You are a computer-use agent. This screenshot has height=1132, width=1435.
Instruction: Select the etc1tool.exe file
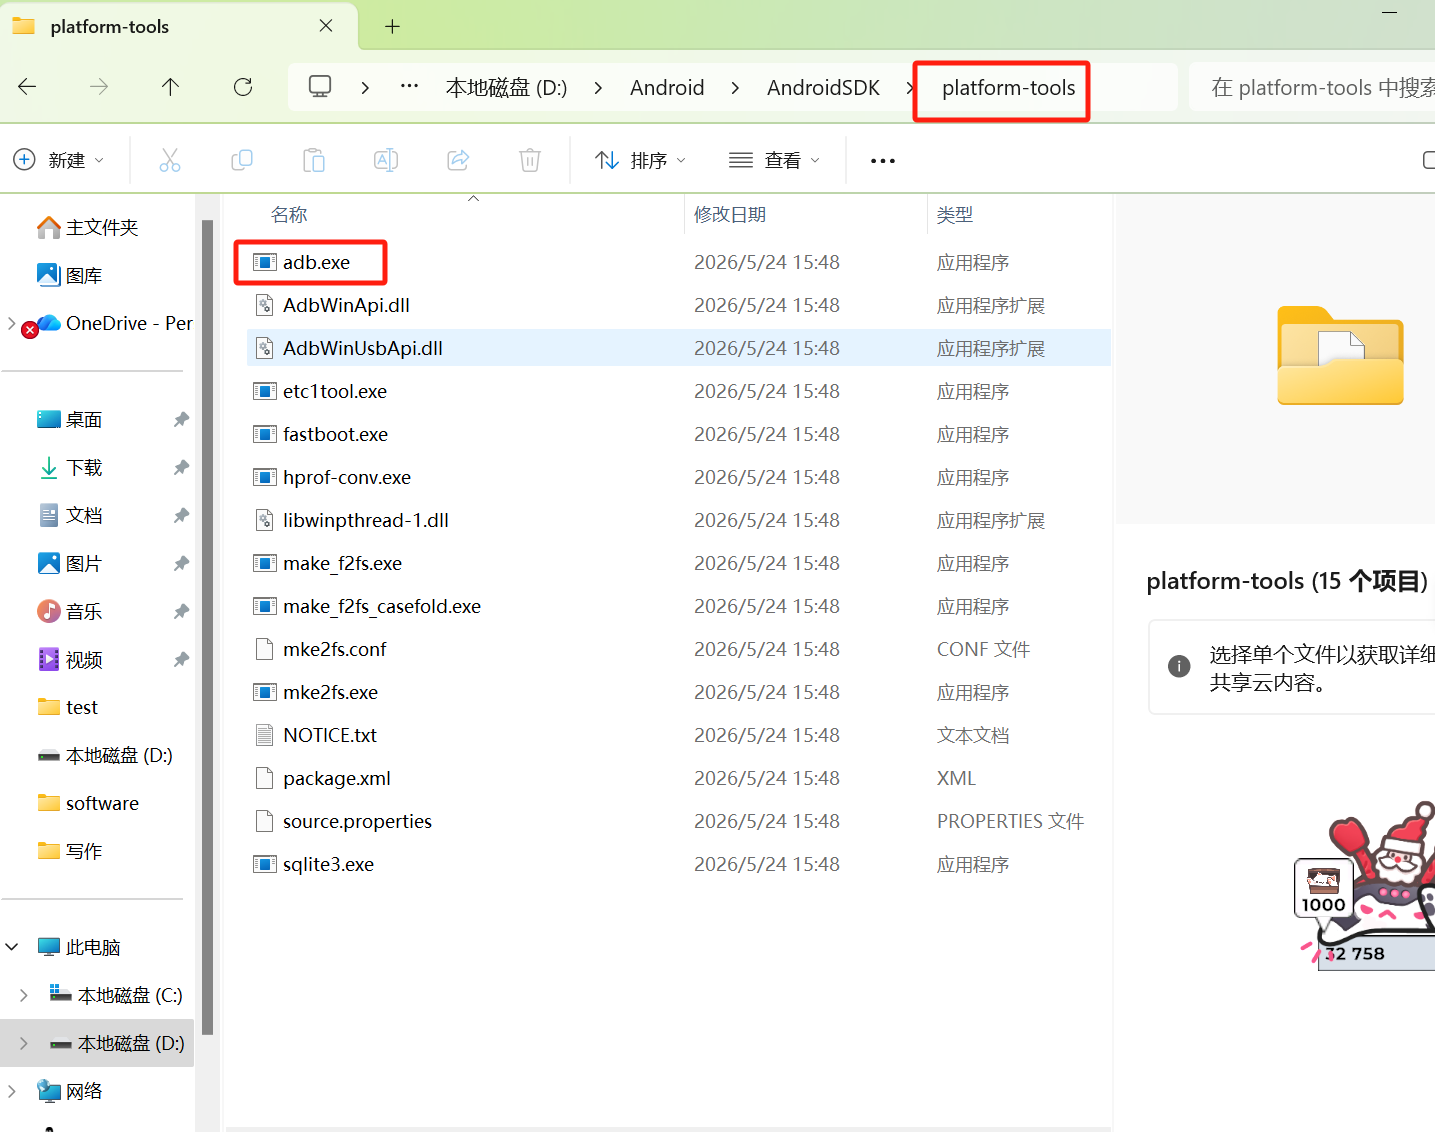678,391
